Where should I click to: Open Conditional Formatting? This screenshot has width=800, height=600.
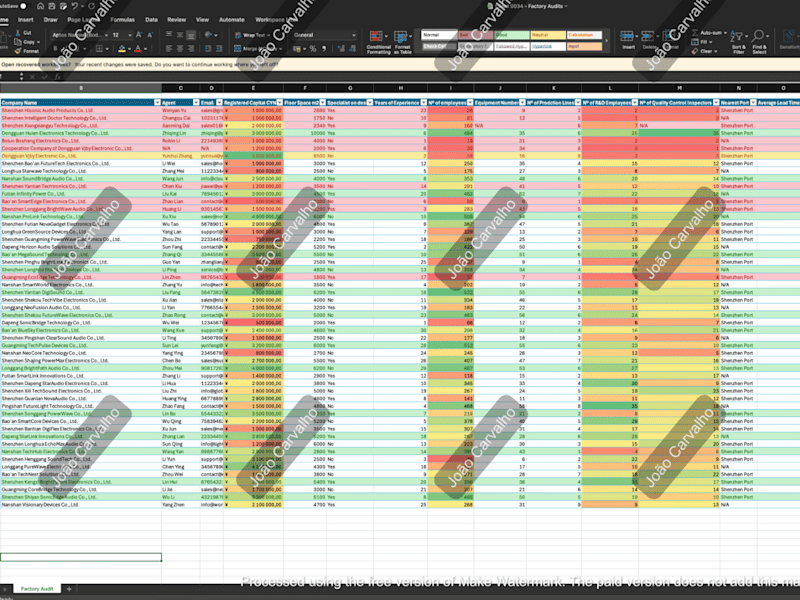point(378,42)
